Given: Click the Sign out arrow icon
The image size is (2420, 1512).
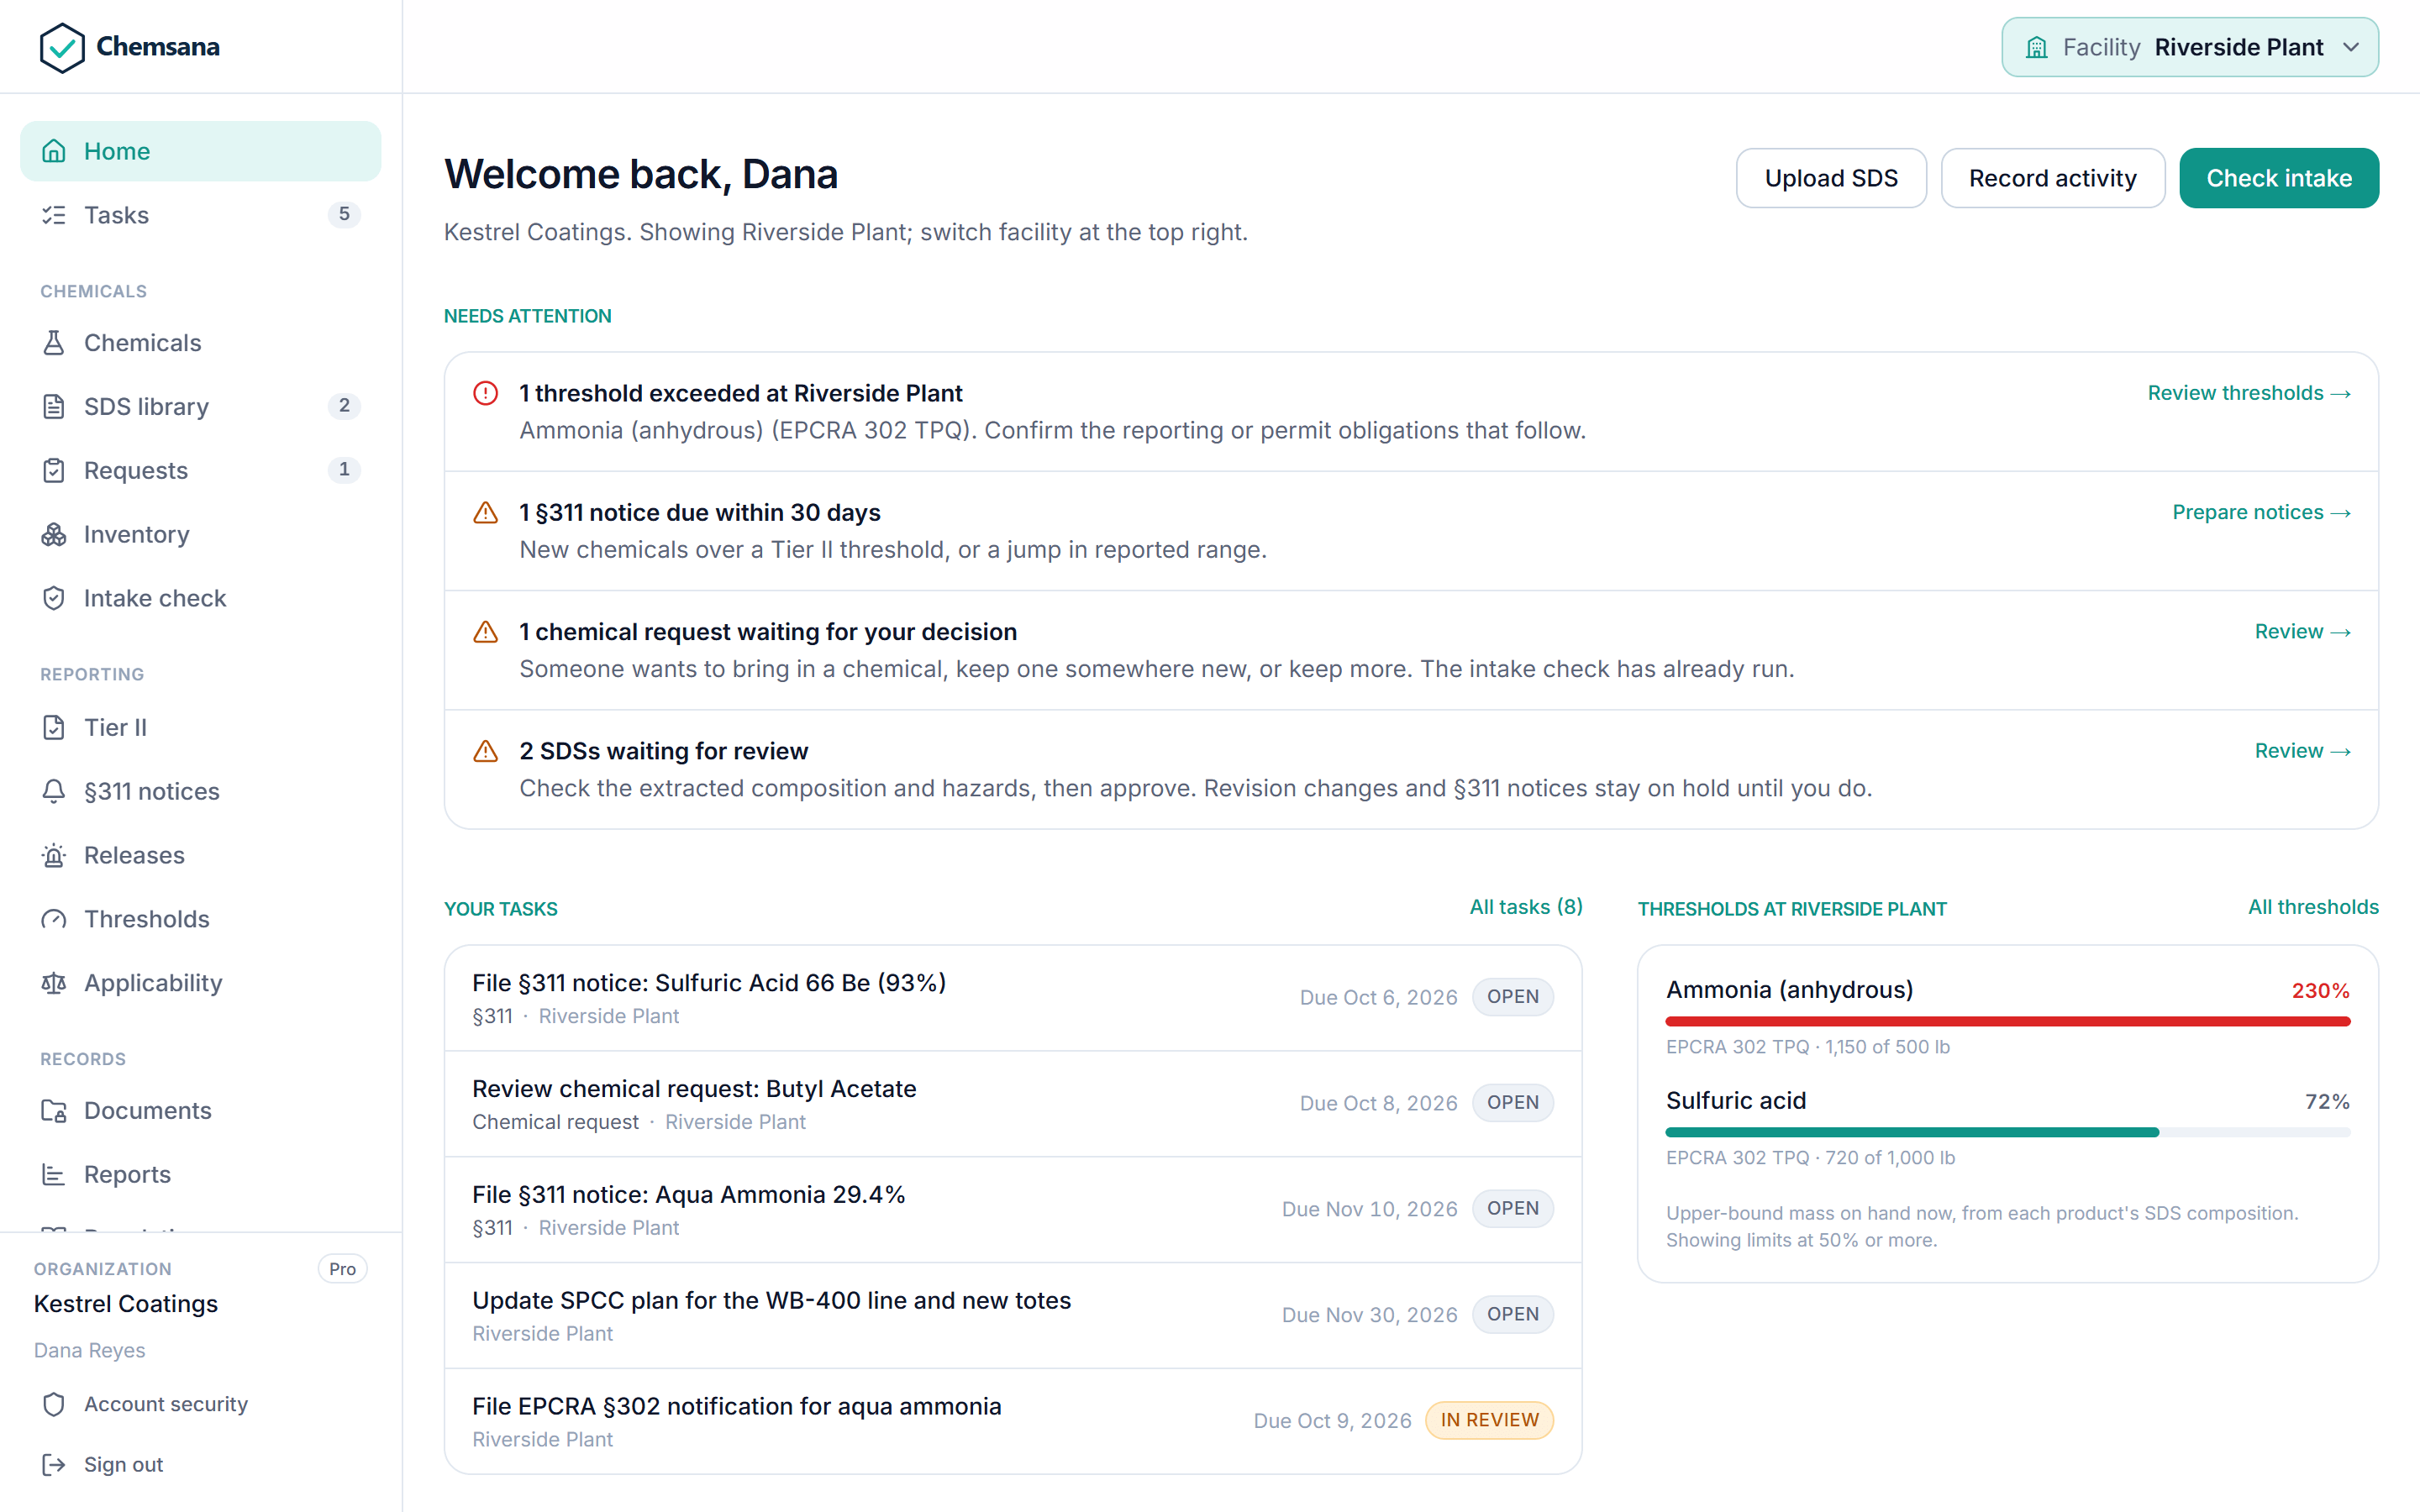Looking at the screenshot, I should pyautogui.click(x=54, y=1464).
